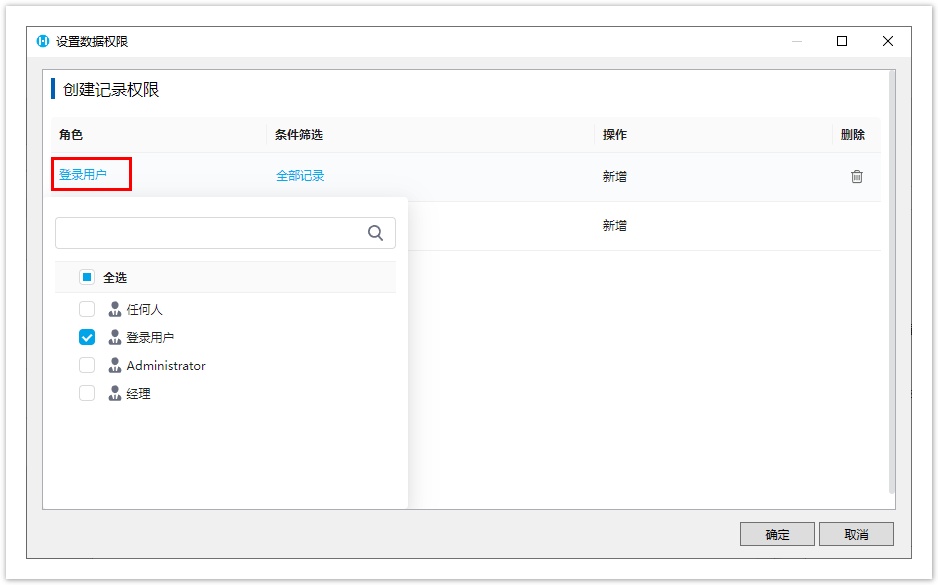Screen dimensions: 938x585
Task: Check the 任何人 role checkbox
Action: [x=87, y=310]
